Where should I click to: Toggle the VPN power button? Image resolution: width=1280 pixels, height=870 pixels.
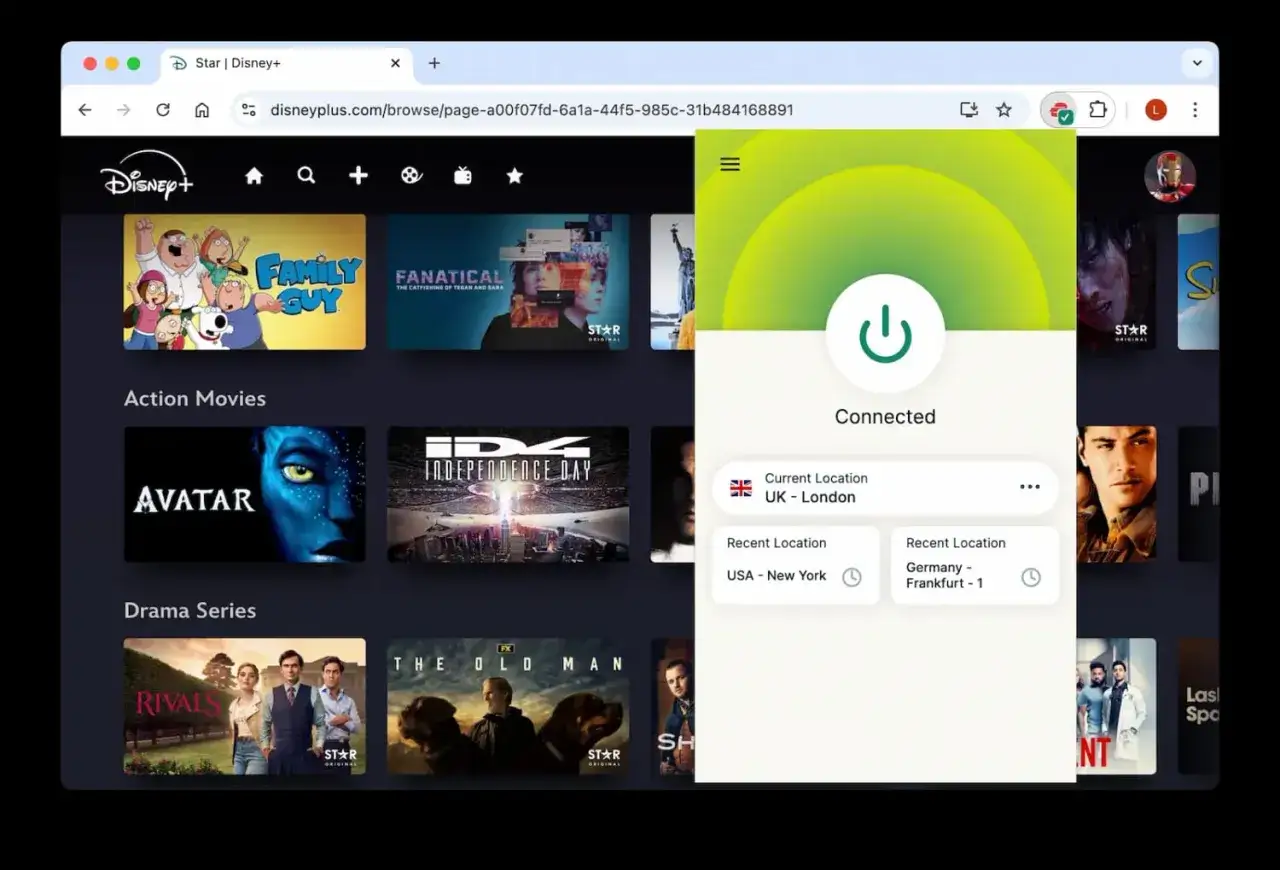point(885,334)
